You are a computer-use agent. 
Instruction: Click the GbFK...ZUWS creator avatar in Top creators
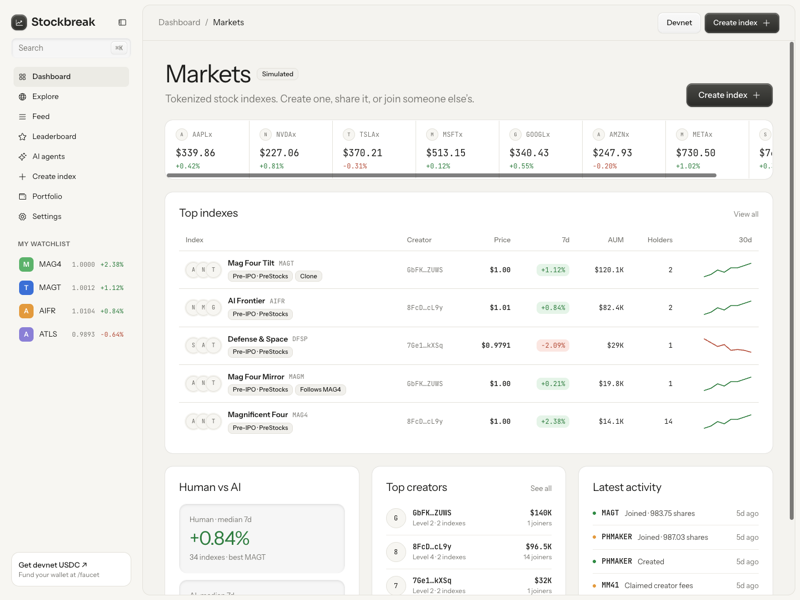tap(396, 518)
